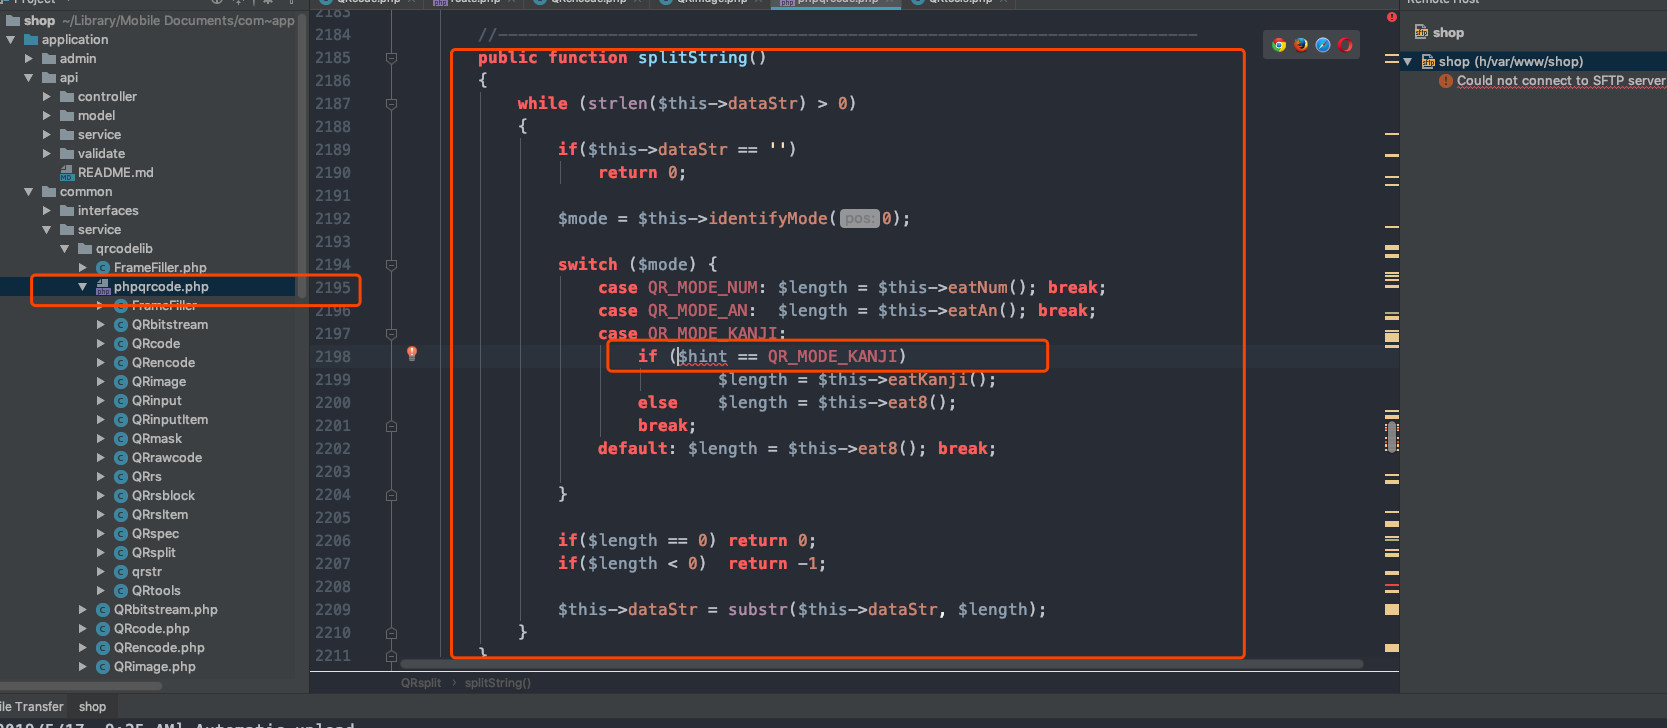Click the QRbitstream.php file icon
The width and height of the screenshot is (1667, 728).
coord(103,610)
